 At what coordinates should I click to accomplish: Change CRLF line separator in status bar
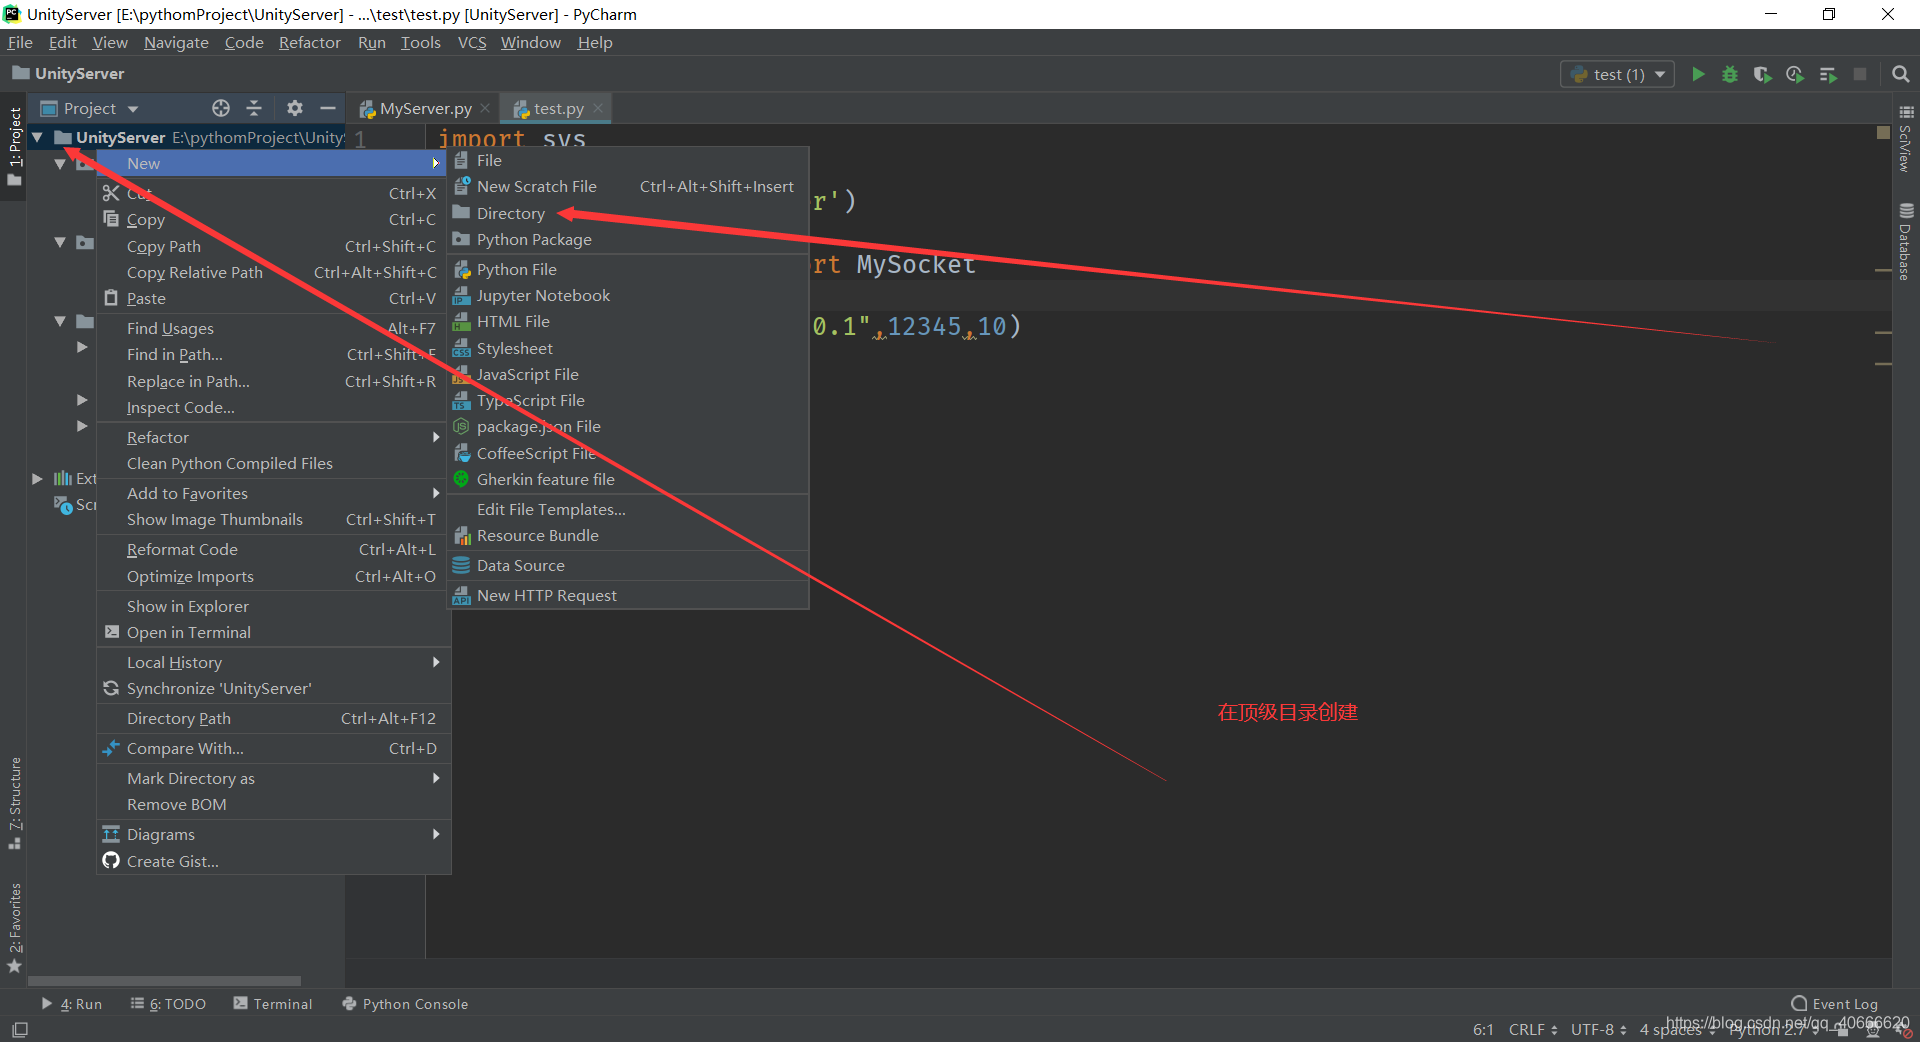pyautogui.click(x=1532, y=1029)
